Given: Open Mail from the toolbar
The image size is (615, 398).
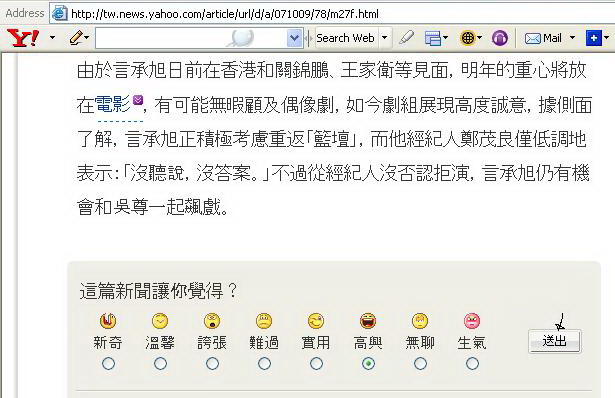Looking at the screenshot, I should point(543,38).
